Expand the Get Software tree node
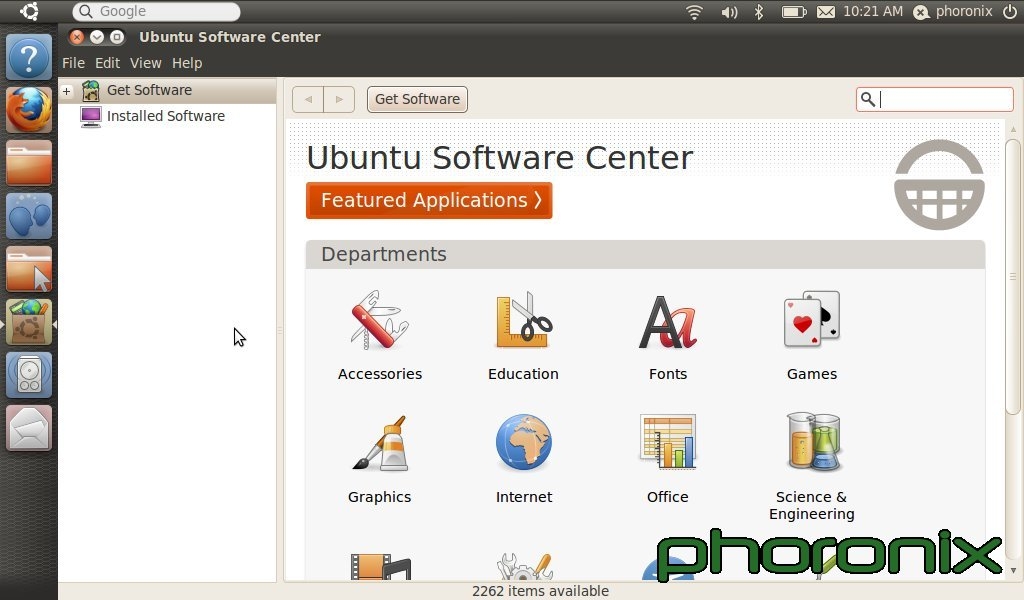Screen dimensions: 1024x600 pos(67,91)
